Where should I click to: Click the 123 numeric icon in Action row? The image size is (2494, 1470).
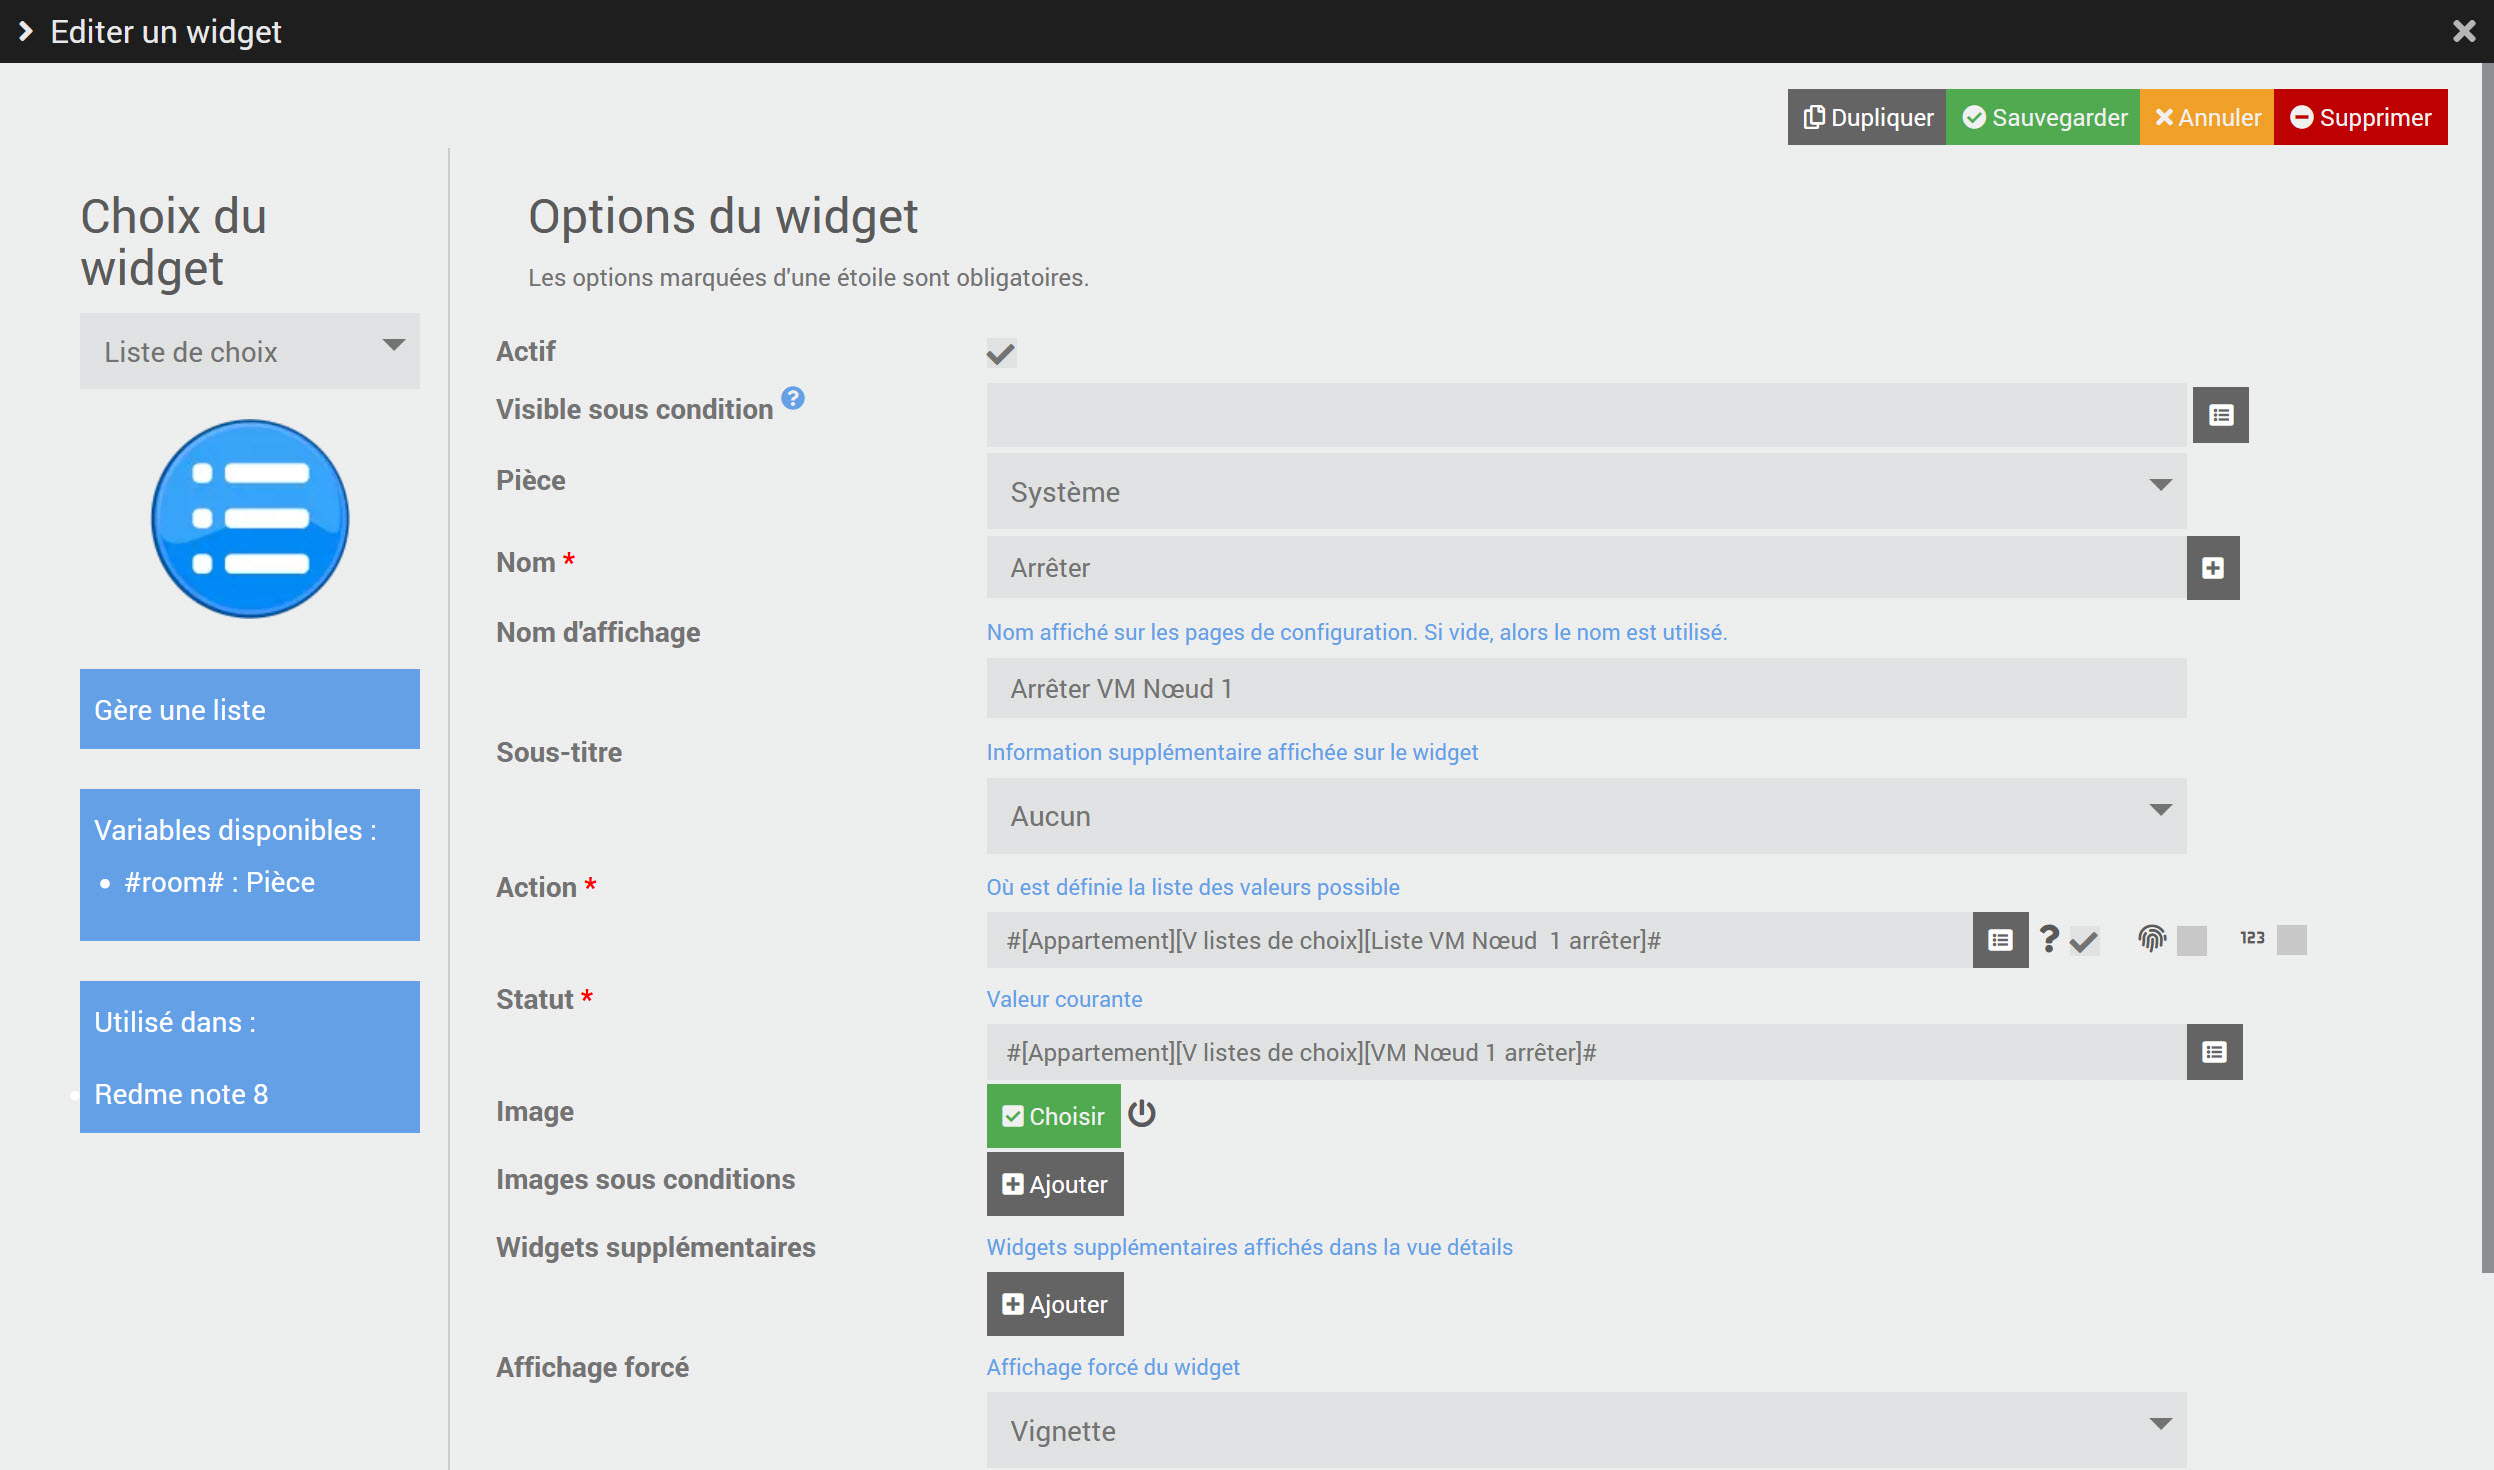click(2251, 938)
